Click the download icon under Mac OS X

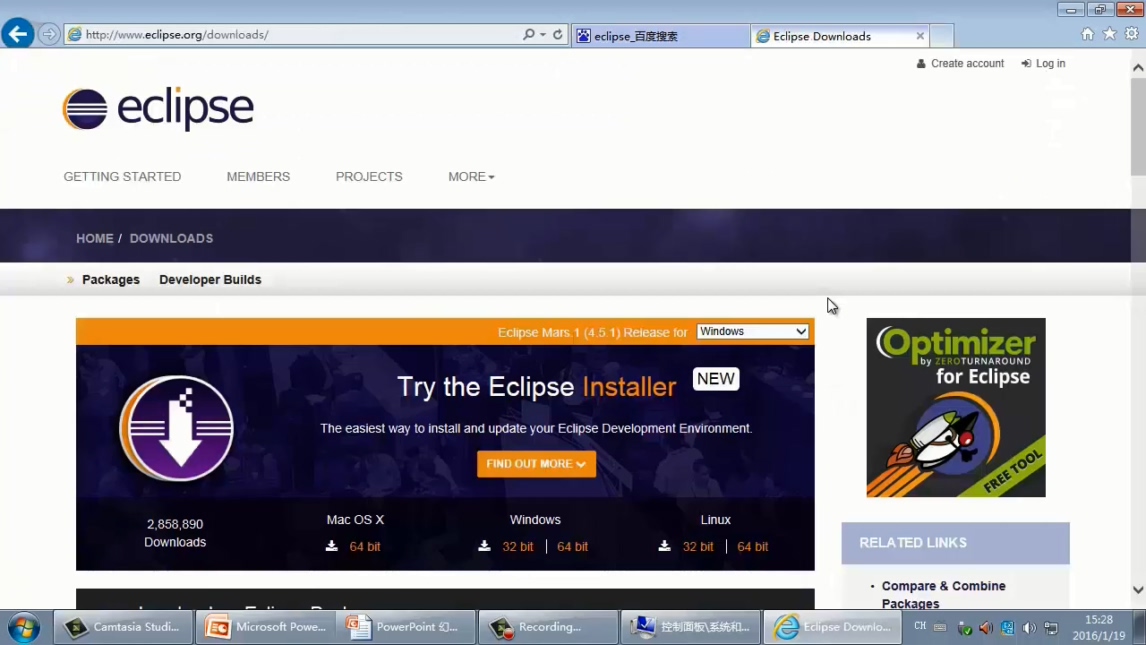pos(332,546)
